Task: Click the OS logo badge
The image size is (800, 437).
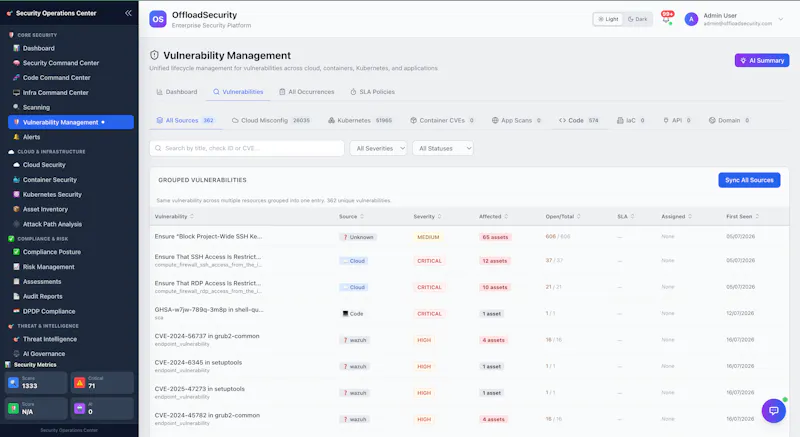Action: (158, 19)
